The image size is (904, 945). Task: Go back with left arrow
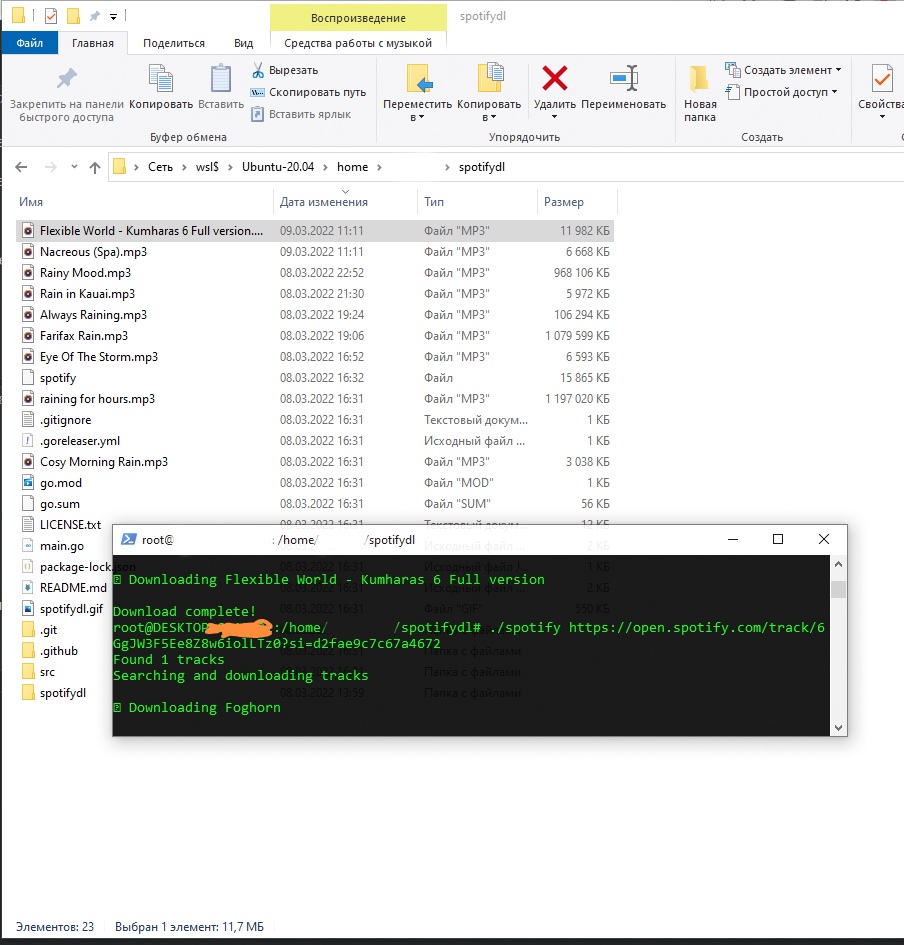click(21, 167)
